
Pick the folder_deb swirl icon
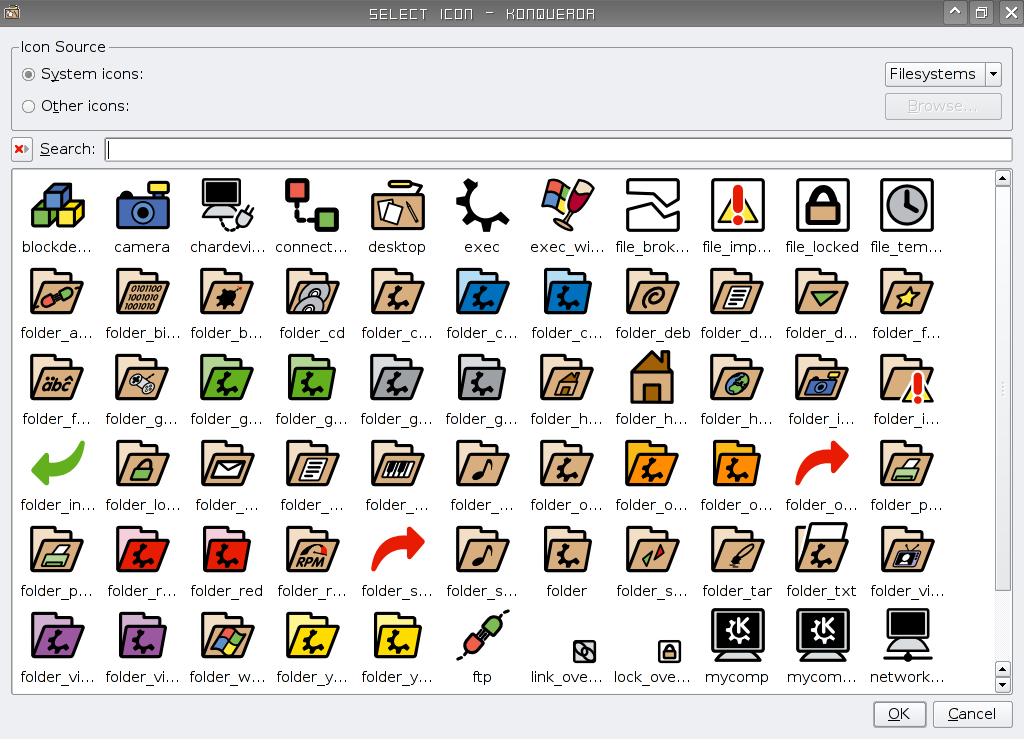[652, 292]
